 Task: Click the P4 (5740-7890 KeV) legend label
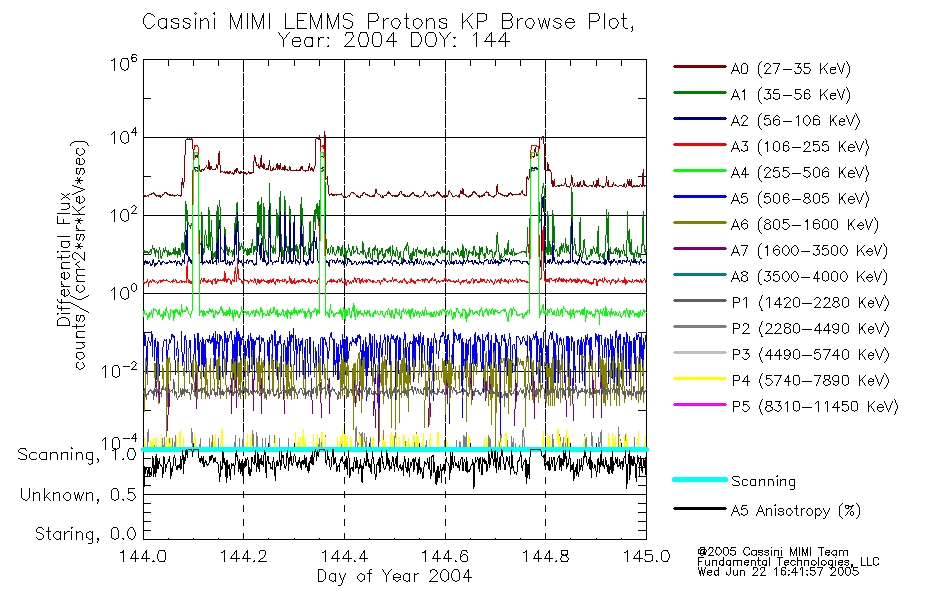coord(810,381)
